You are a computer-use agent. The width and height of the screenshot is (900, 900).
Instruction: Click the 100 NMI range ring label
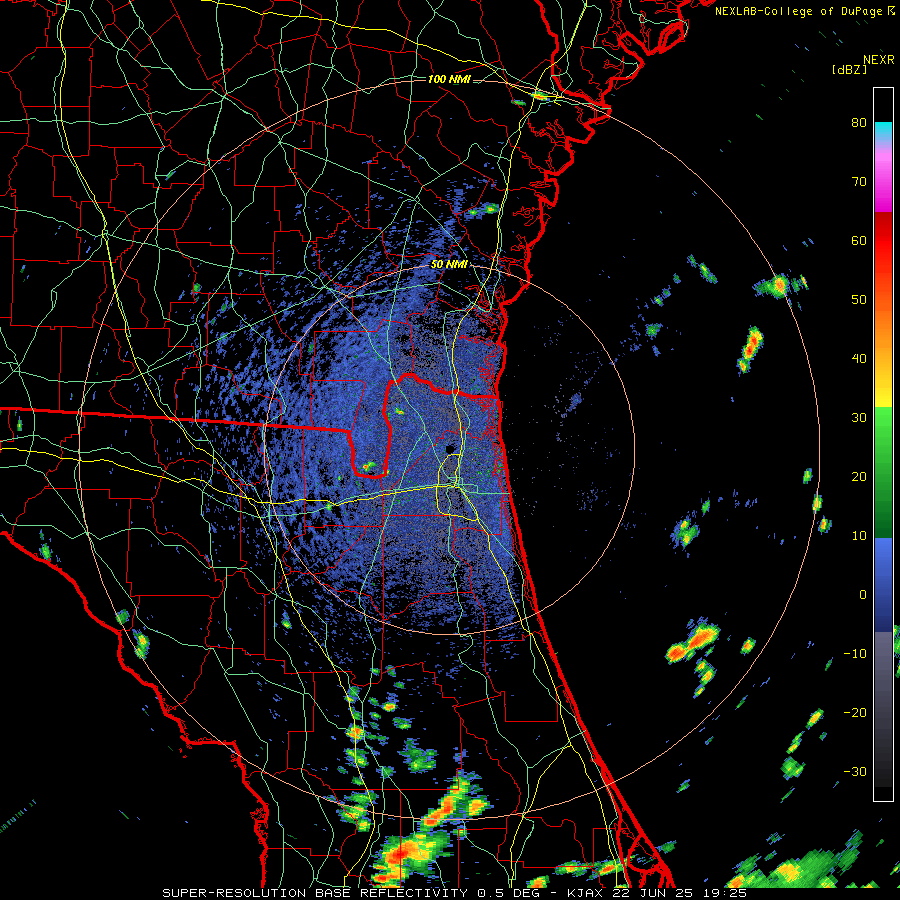449,79
